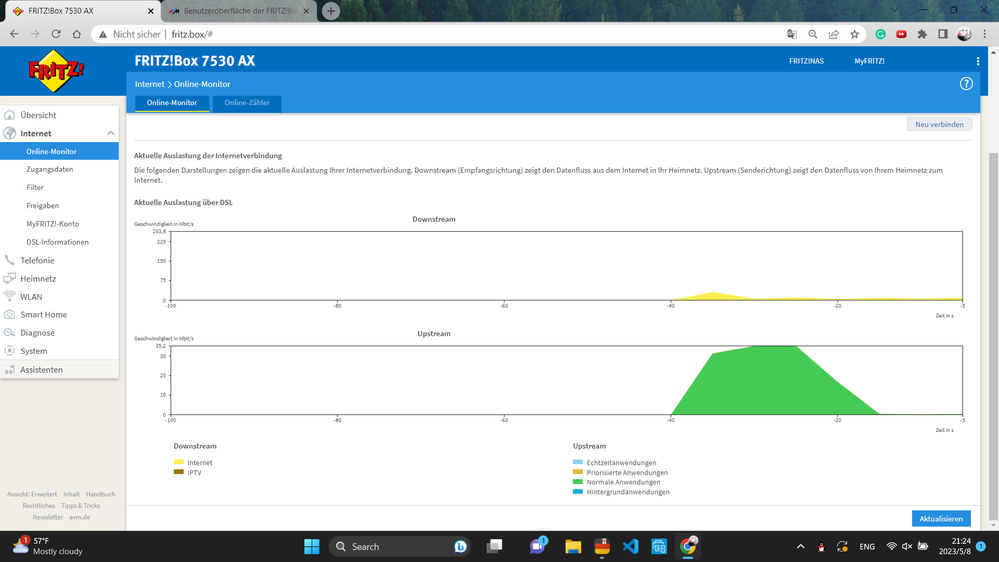Select Online-Monitor in the sidebar
Screen dimensions: 999x562
tap(59, 152)
